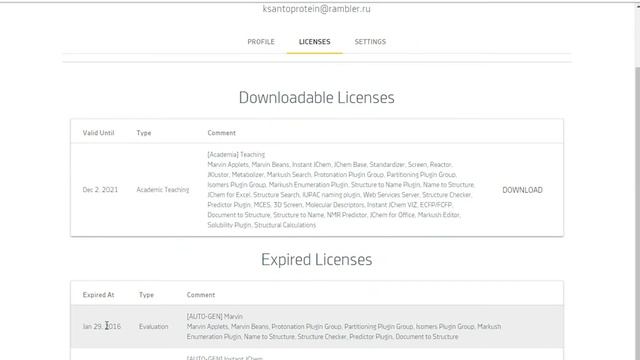Click the 'Expired At' column header
Viewport: 640px width, 360px height.
tap(98, 295)
